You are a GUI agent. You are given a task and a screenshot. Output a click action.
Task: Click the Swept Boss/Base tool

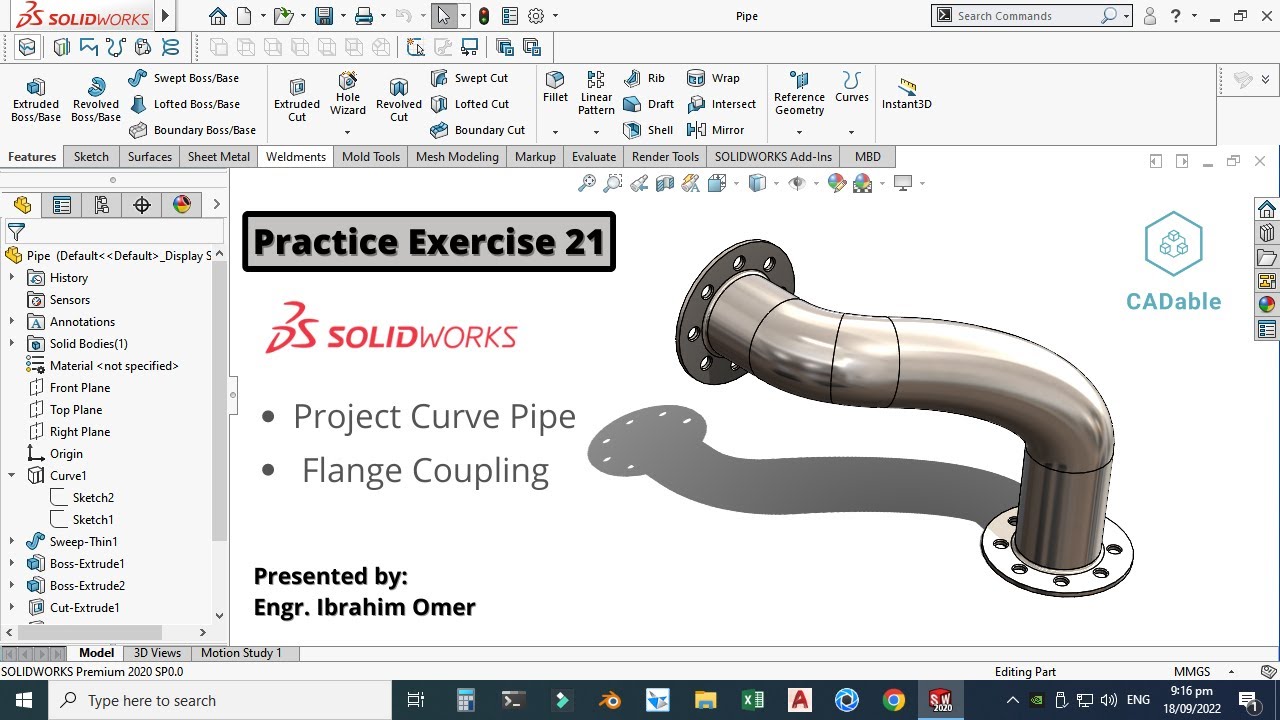coord(184,78)
